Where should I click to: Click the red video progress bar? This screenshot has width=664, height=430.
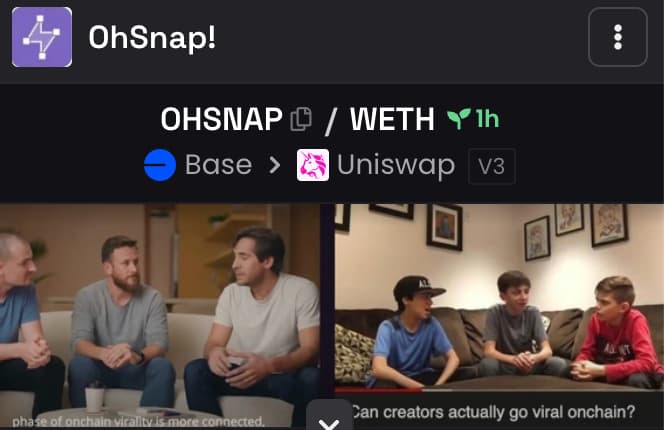point(379,389)
